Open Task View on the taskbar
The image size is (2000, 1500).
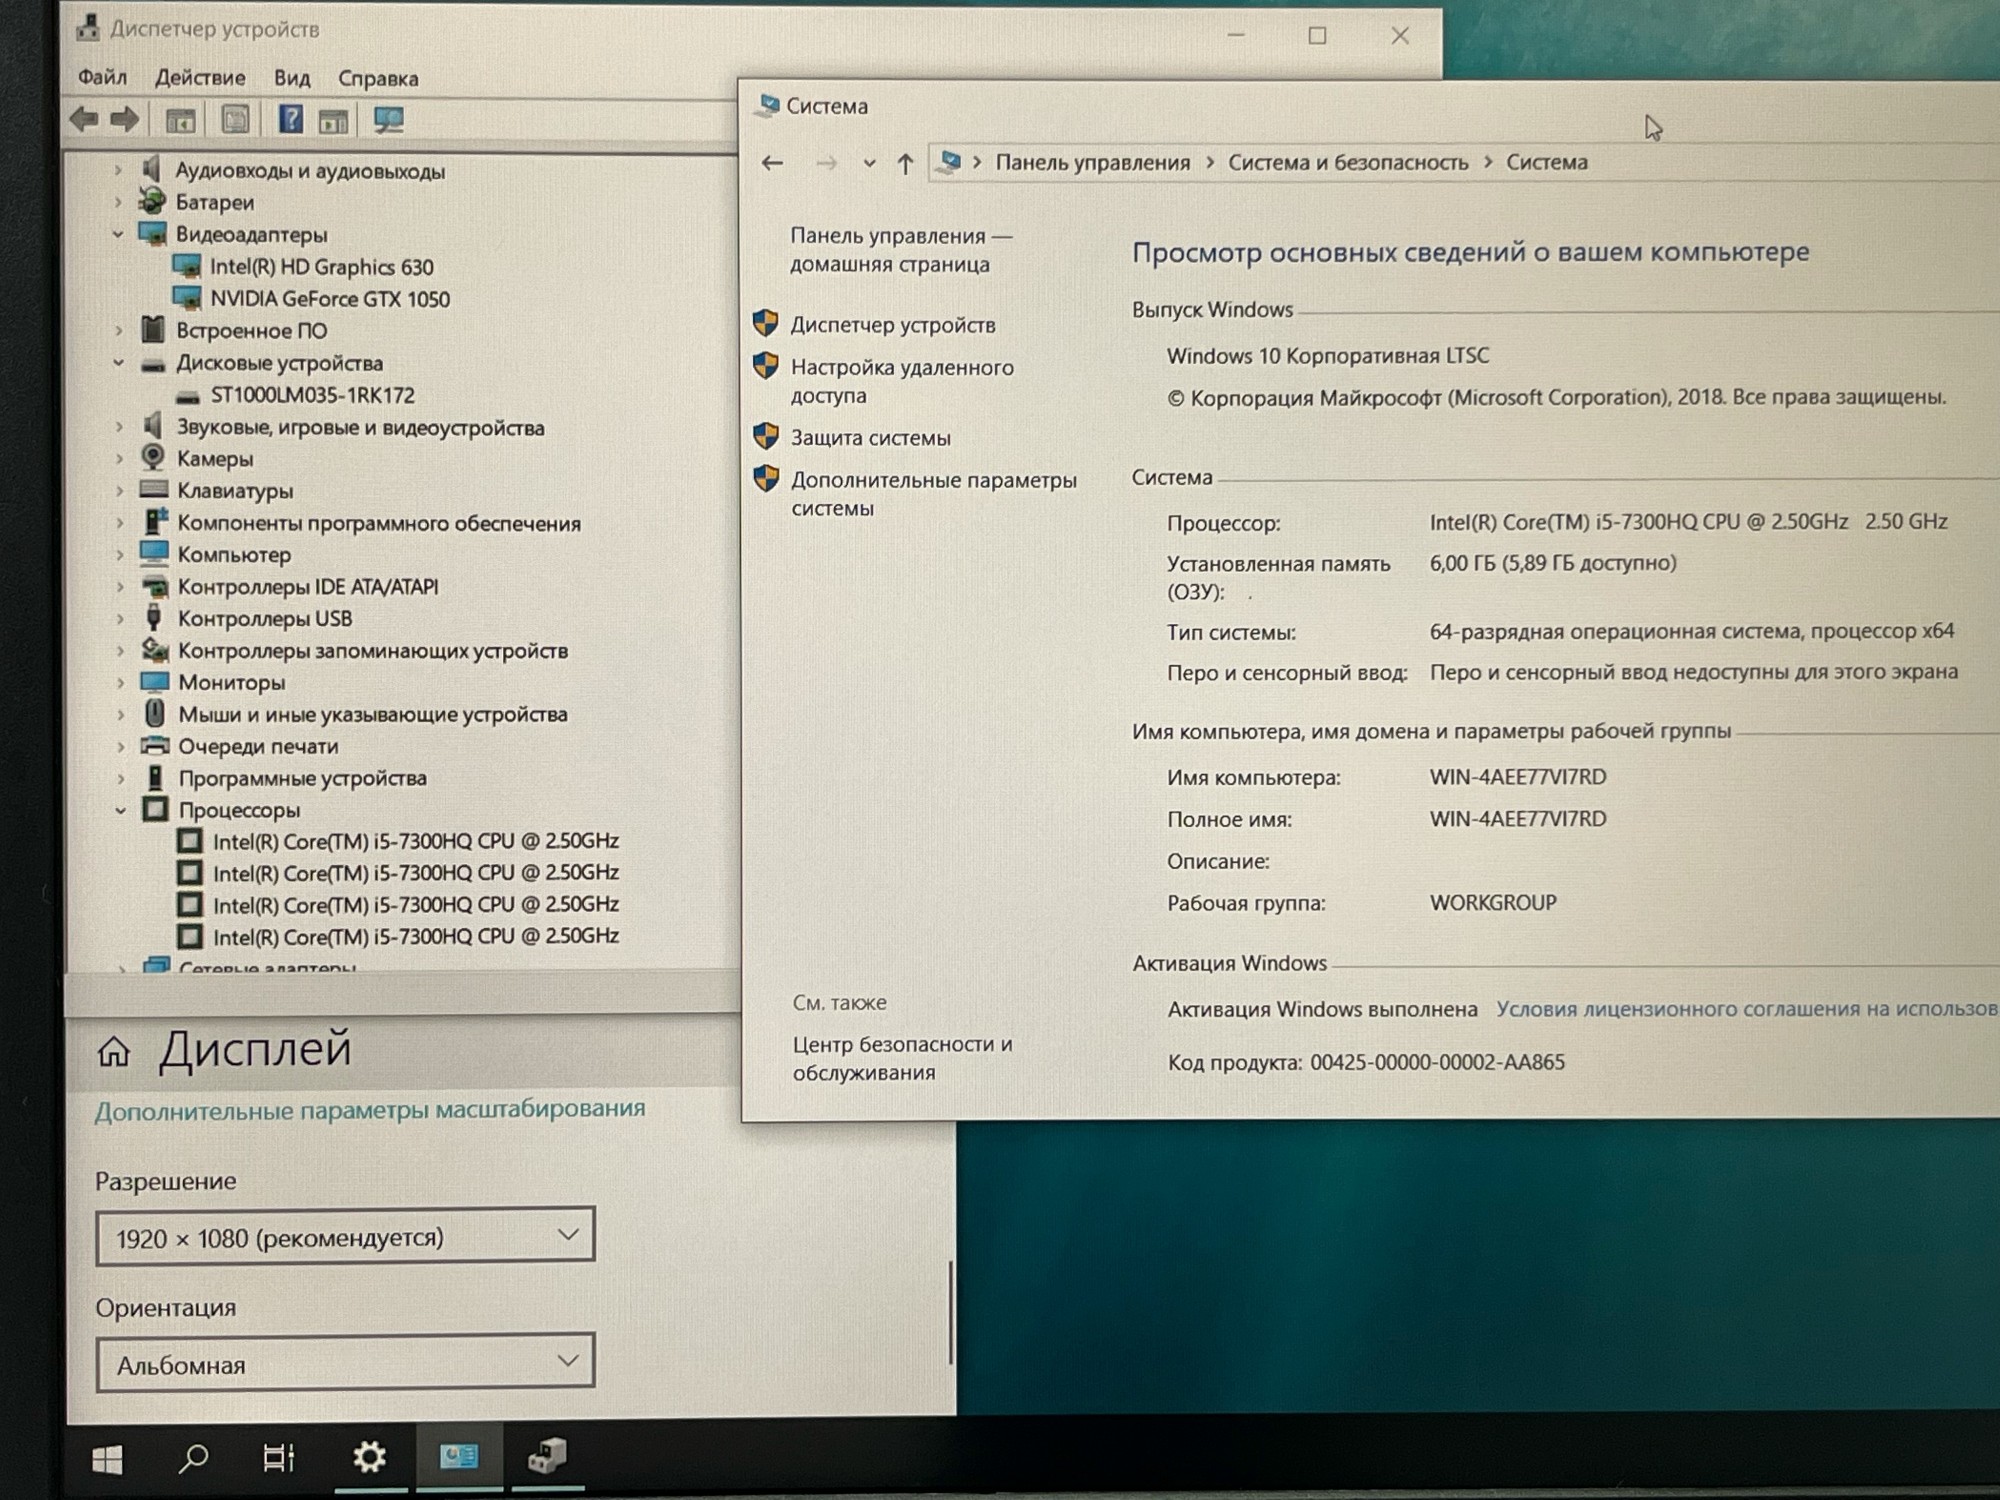(x=279, y=1458)
